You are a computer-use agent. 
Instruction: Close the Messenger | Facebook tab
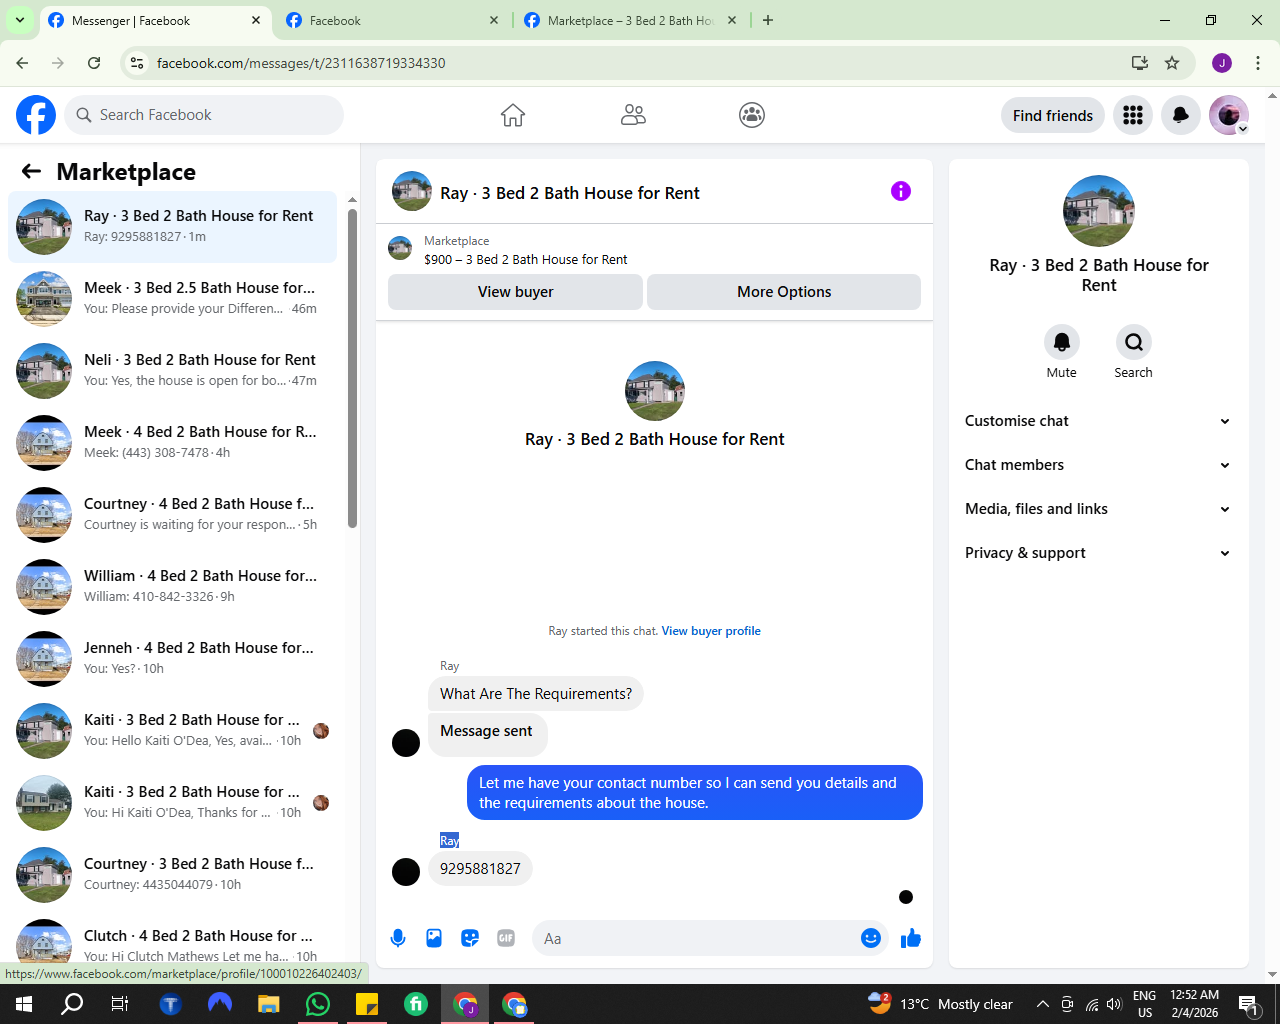(x=256, y=20)
